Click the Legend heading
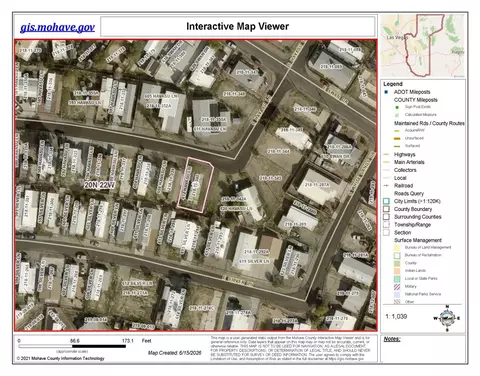This screenshot has width=480, height=376. point(393,84)
